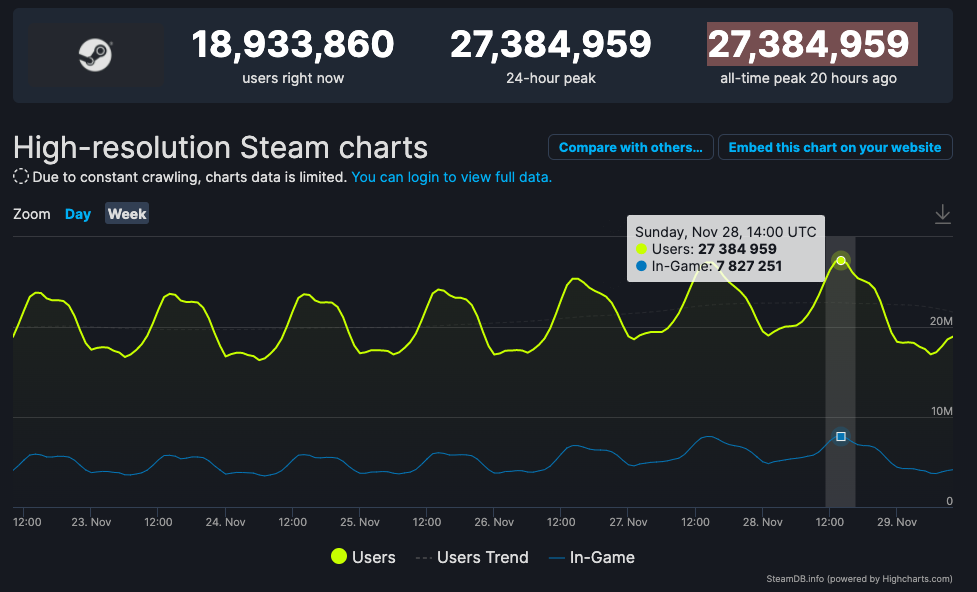
Task: Click the In-Game square marker on chart
Action: pos(841,436)
